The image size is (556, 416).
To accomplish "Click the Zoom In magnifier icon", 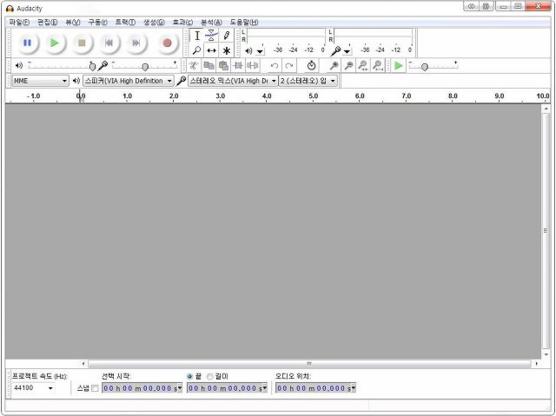I will 333,66.
